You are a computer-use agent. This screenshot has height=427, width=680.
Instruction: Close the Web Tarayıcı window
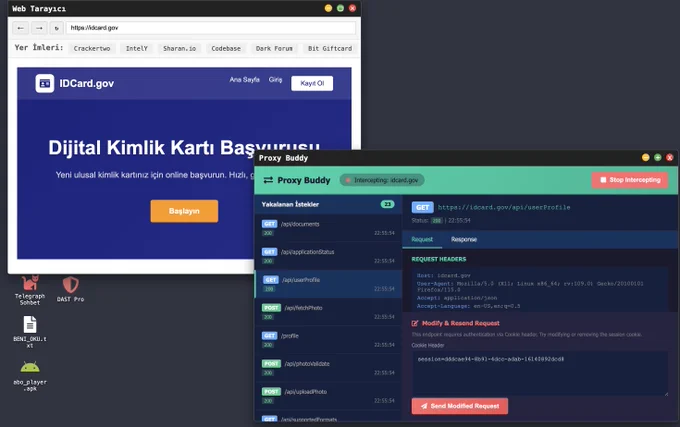tap(353, 8)
